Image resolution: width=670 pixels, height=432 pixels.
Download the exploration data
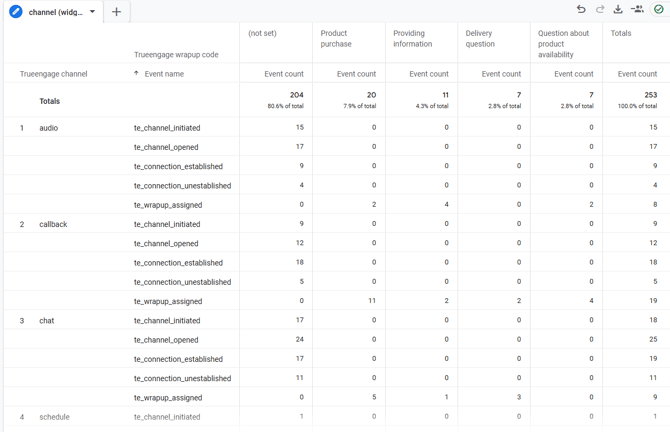pyautogui.click(x=618, y=10)
